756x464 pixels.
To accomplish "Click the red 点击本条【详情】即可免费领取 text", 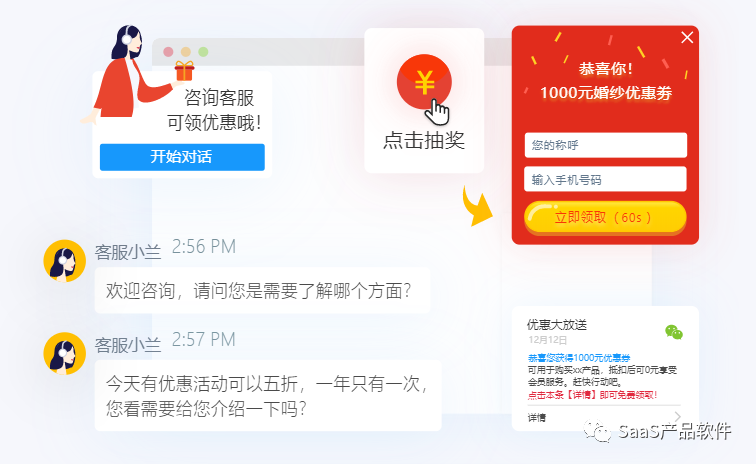I will 593,395.
